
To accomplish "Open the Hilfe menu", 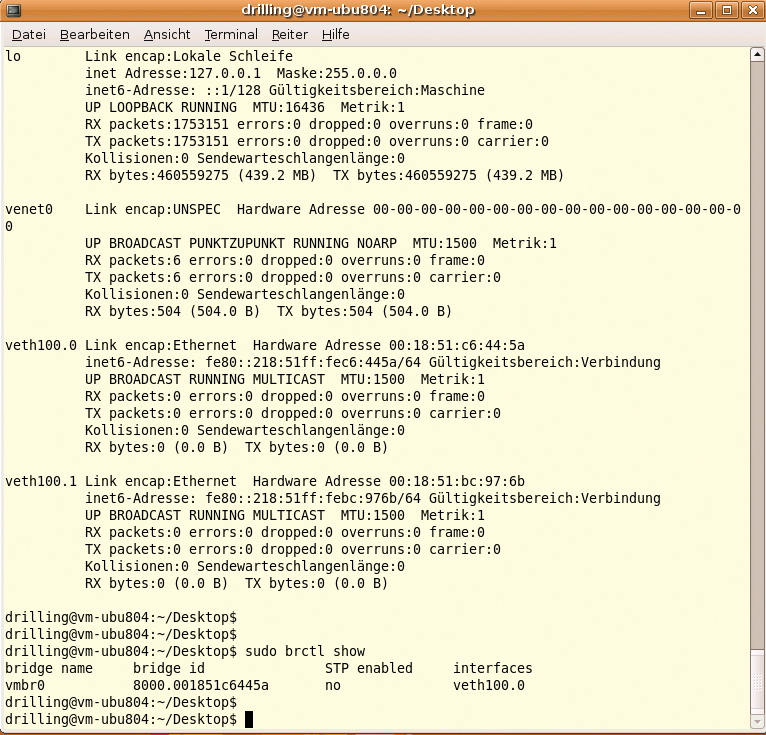I will coord(335,34).
